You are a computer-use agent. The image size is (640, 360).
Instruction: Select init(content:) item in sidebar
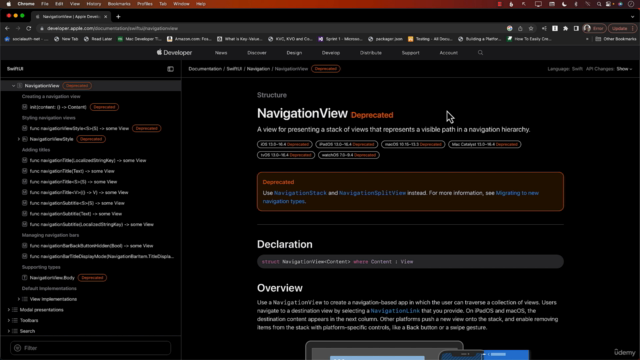pyautogui.click(x=58, y=107)
